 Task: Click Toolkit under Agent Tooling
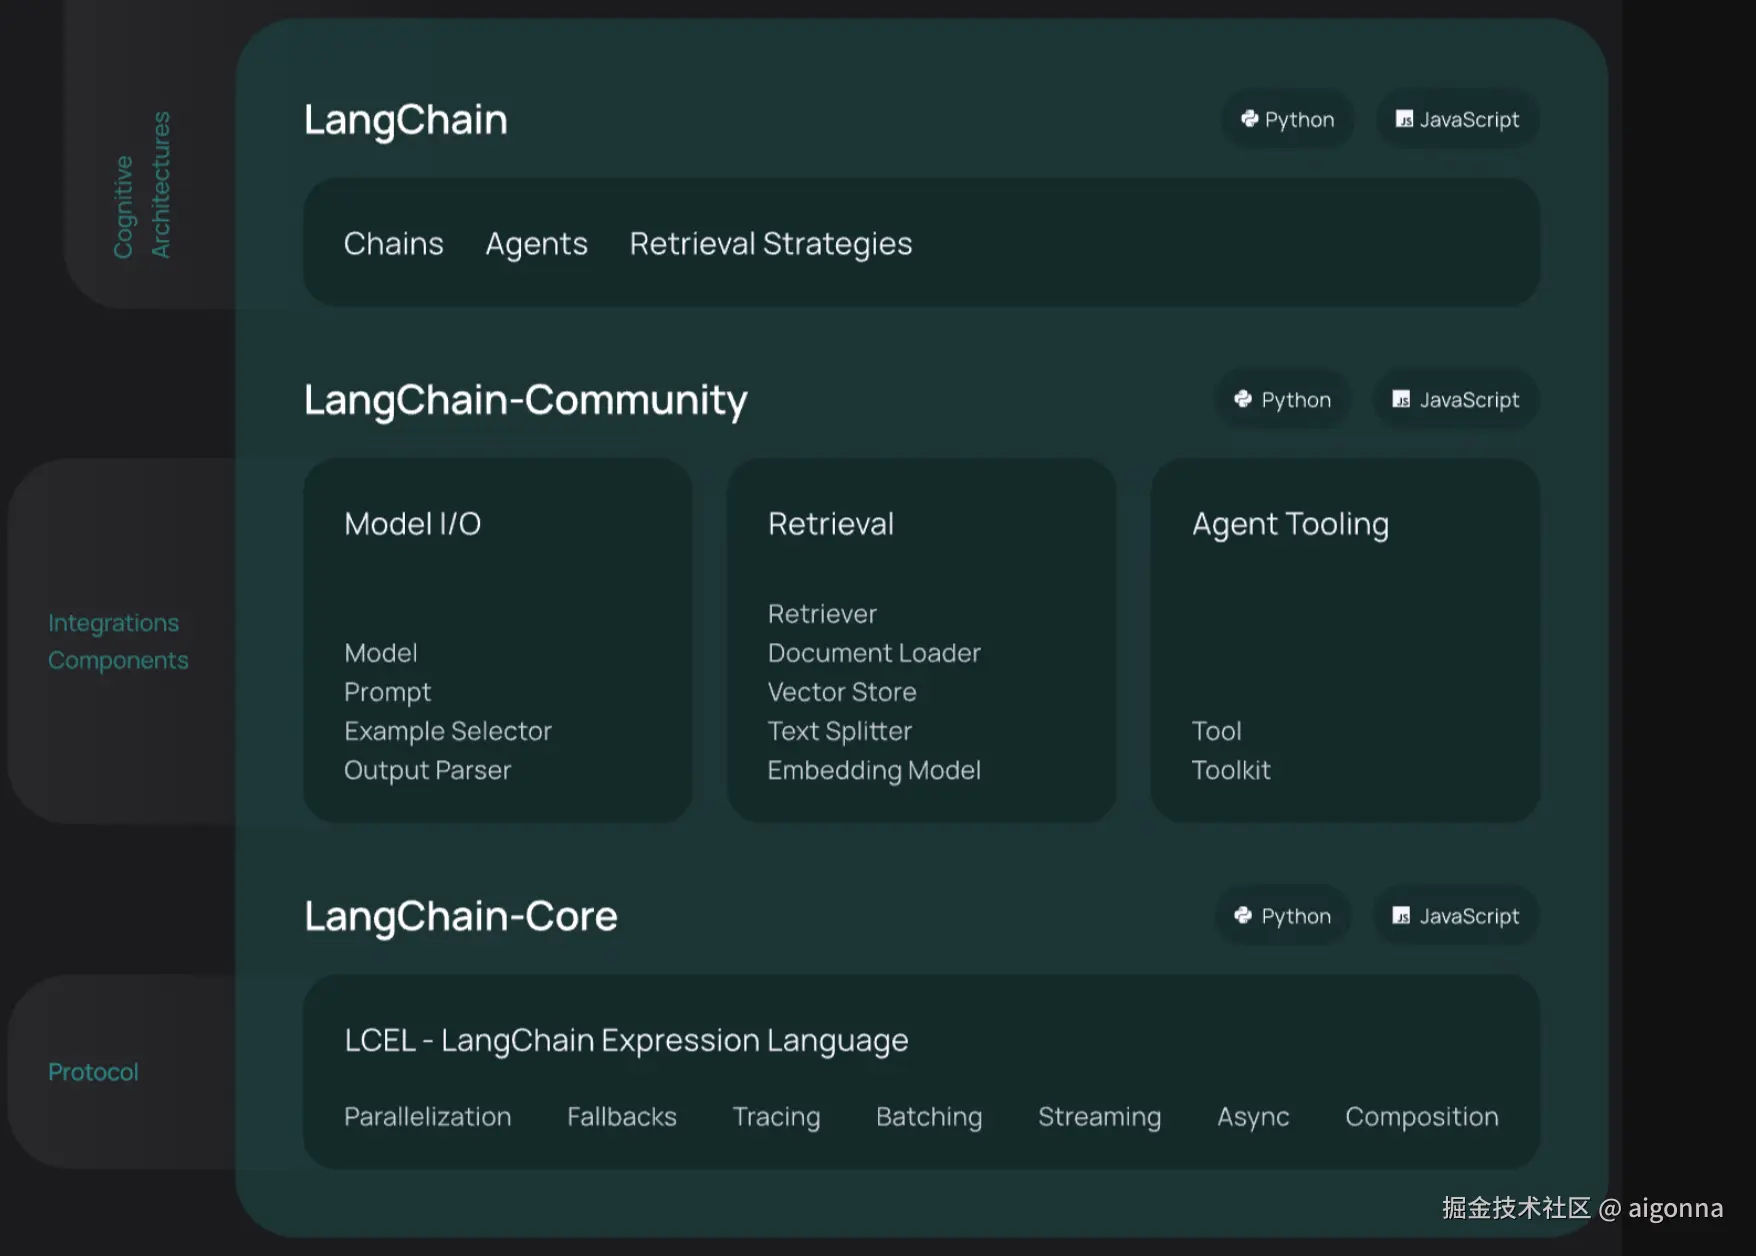(1230, 770)
